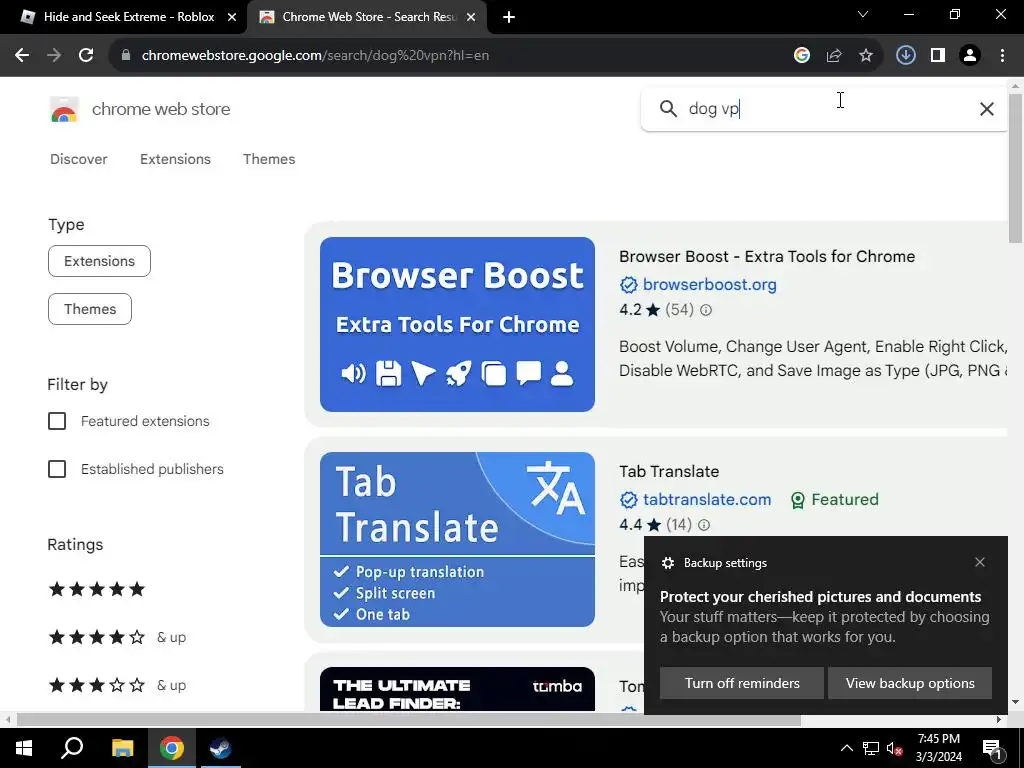This screenshot has height=768, width=1024.
Task: Open a new browser tab
Action: (509, 17)
